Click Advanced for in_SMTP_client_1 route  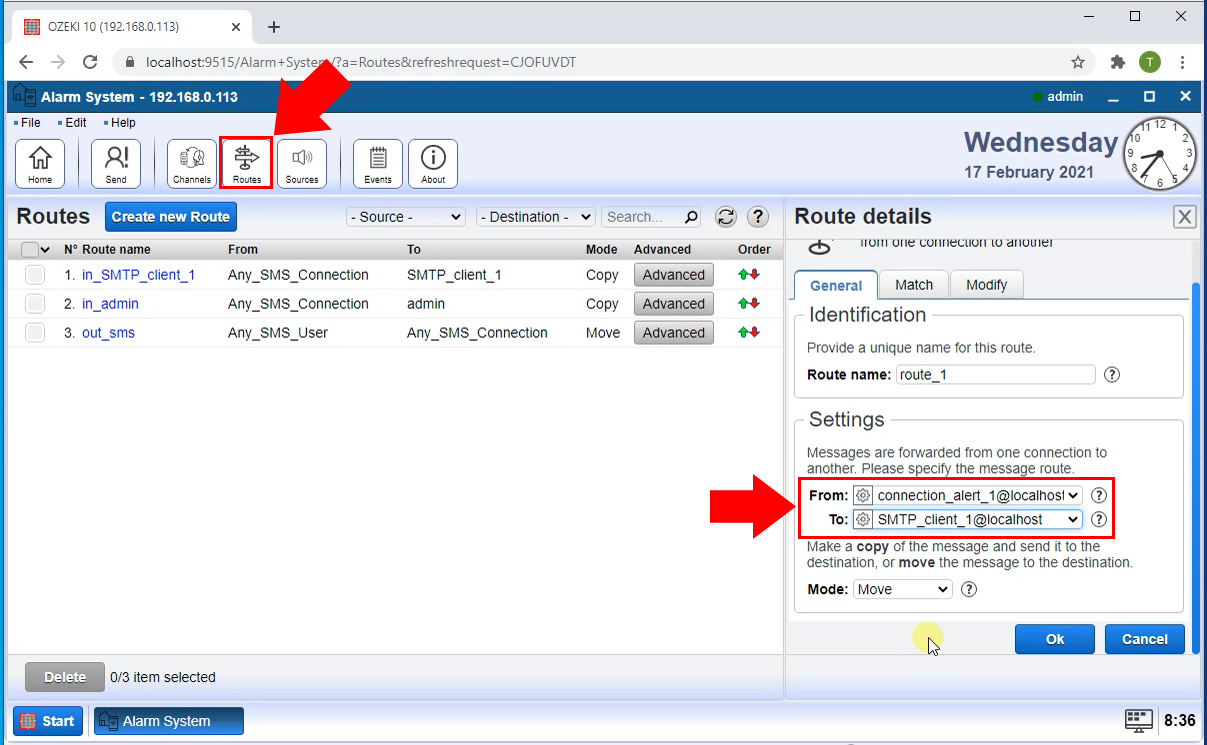coord(674,275)
